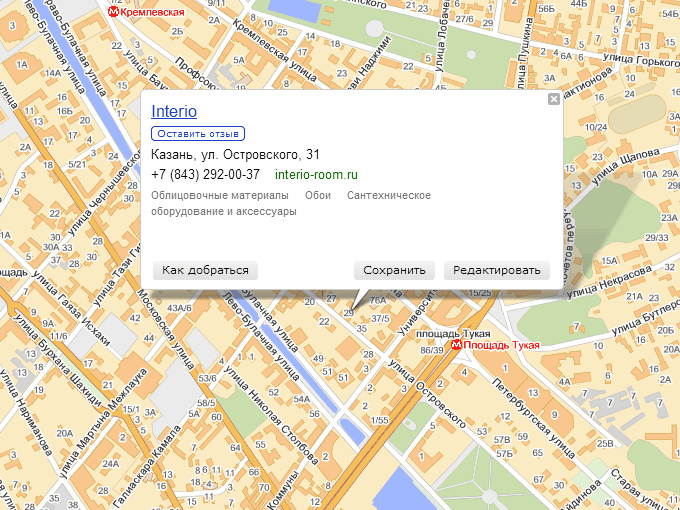This screenshot has height=510, width=680.
Task: Click the улица Щапова label
Action: [625, 166]
